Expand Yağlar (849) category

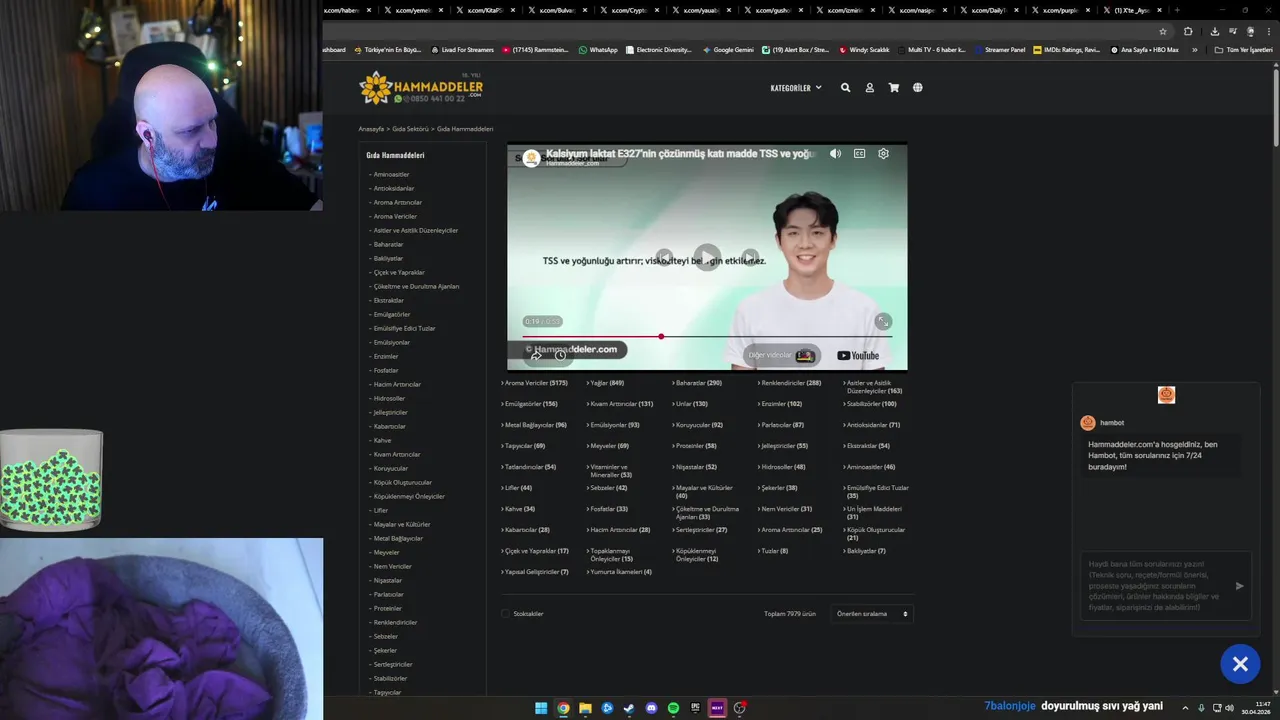(x=605, y=383)
